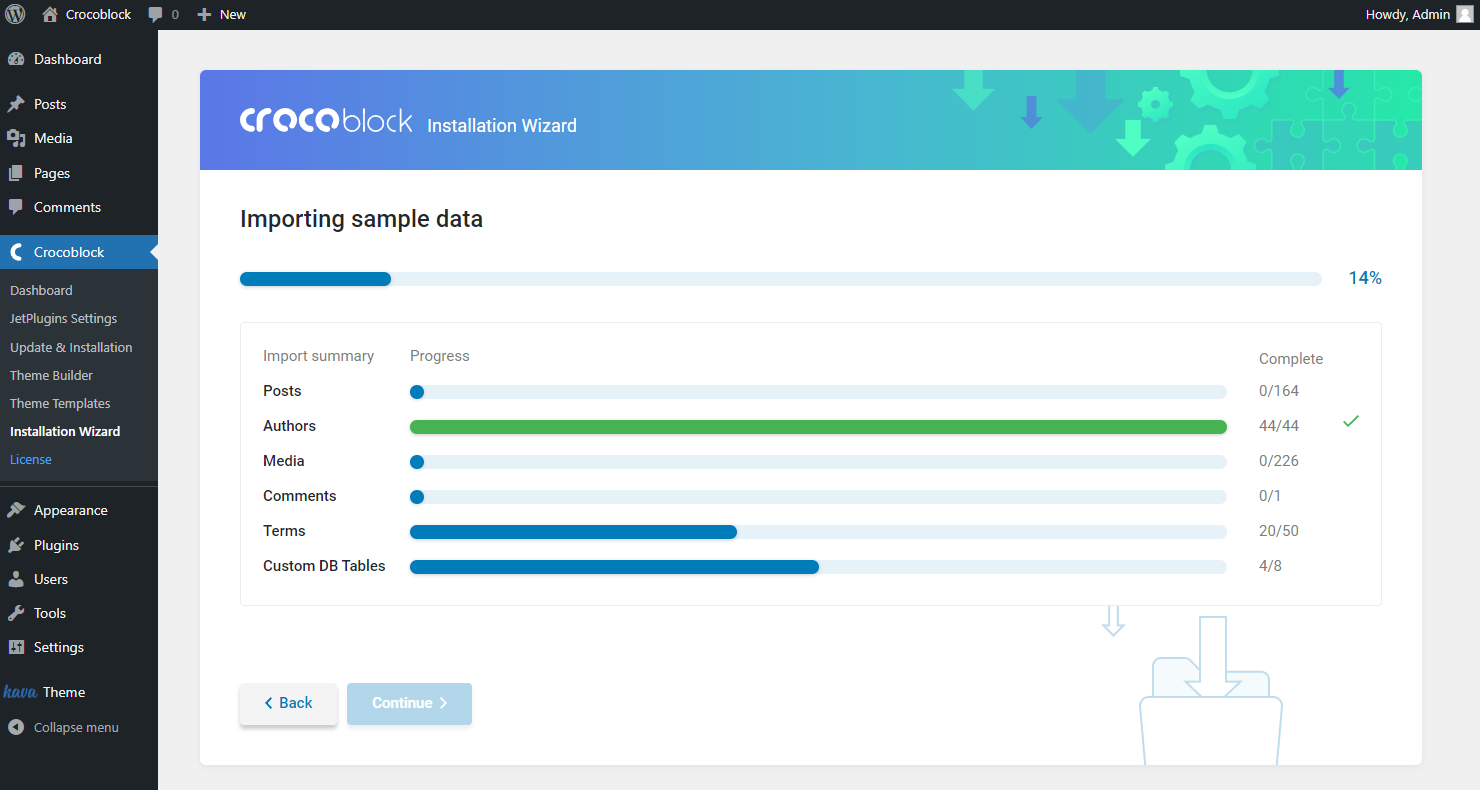Click the Installation Wizard header title

502,126
